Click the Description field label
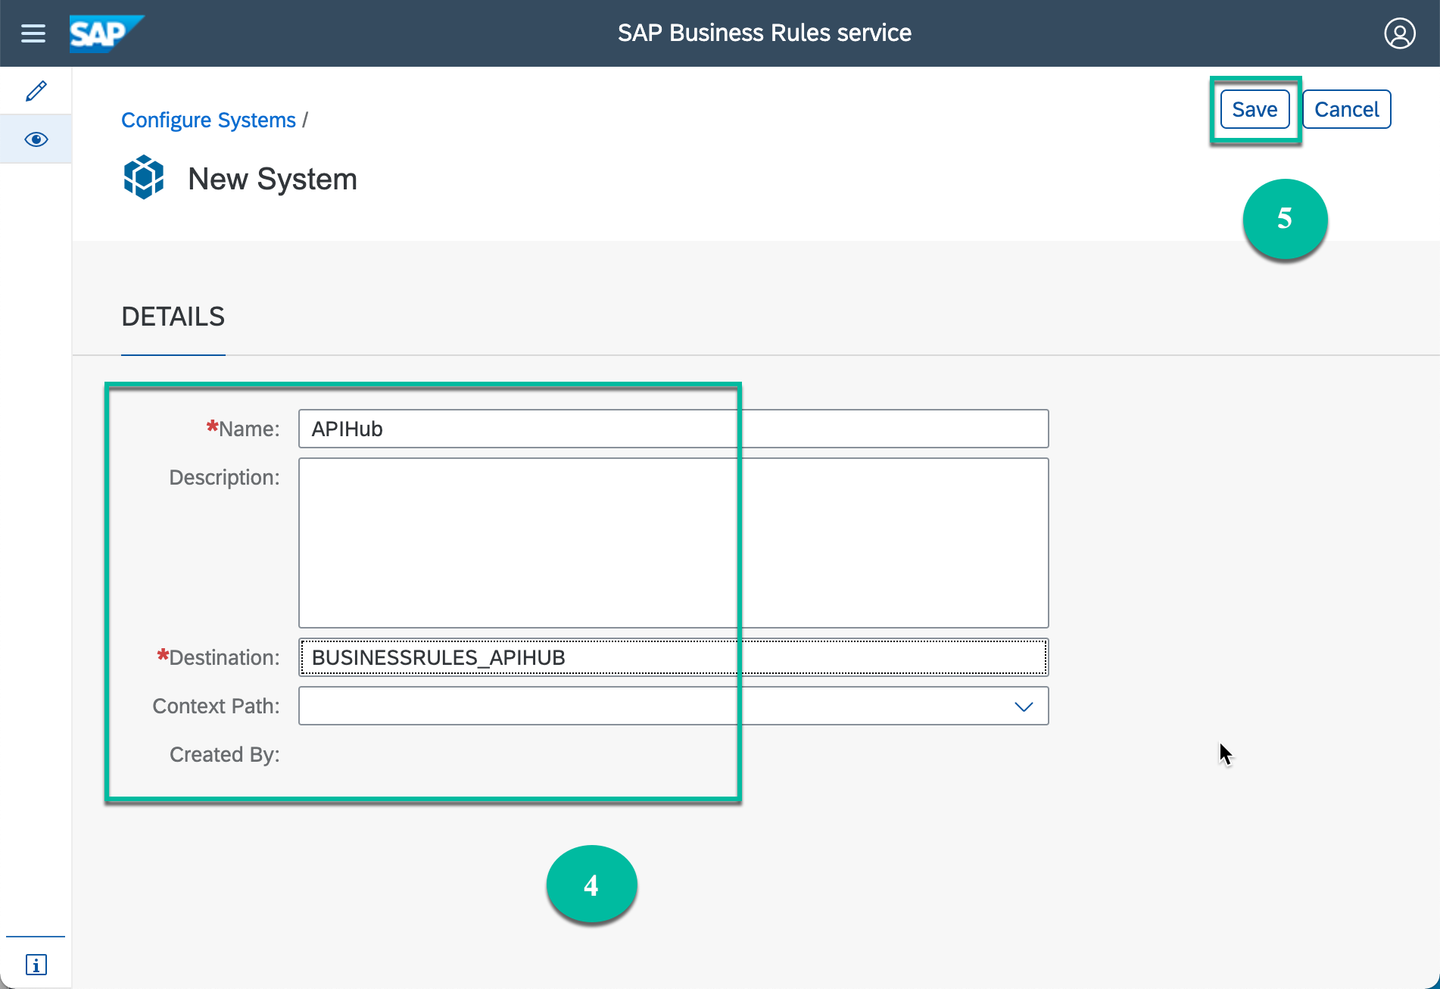The image size is (1440, 989). coord(224,477)
